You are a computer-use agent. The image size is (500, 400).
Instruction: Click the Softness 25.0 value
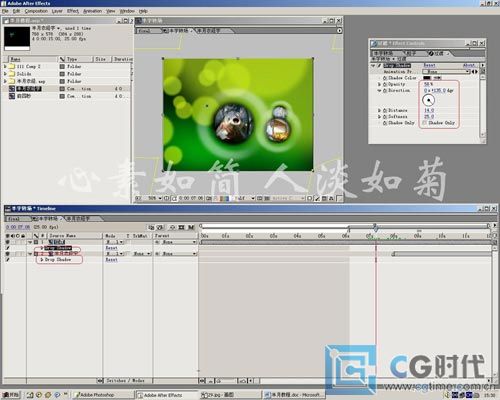[429, 117]
